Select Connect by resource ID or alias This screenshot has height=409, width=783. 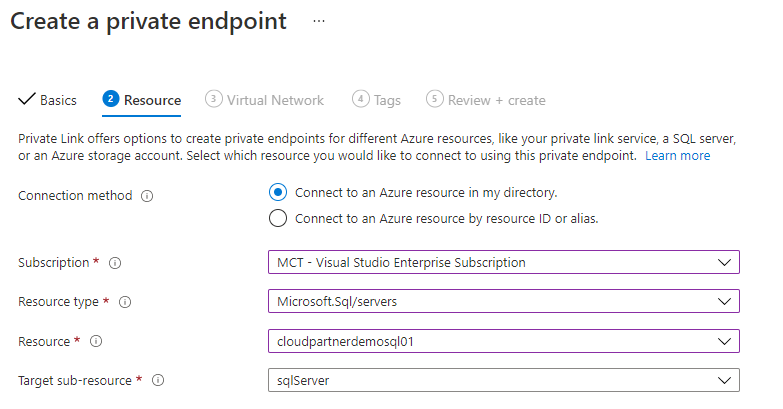click(278, 218)
